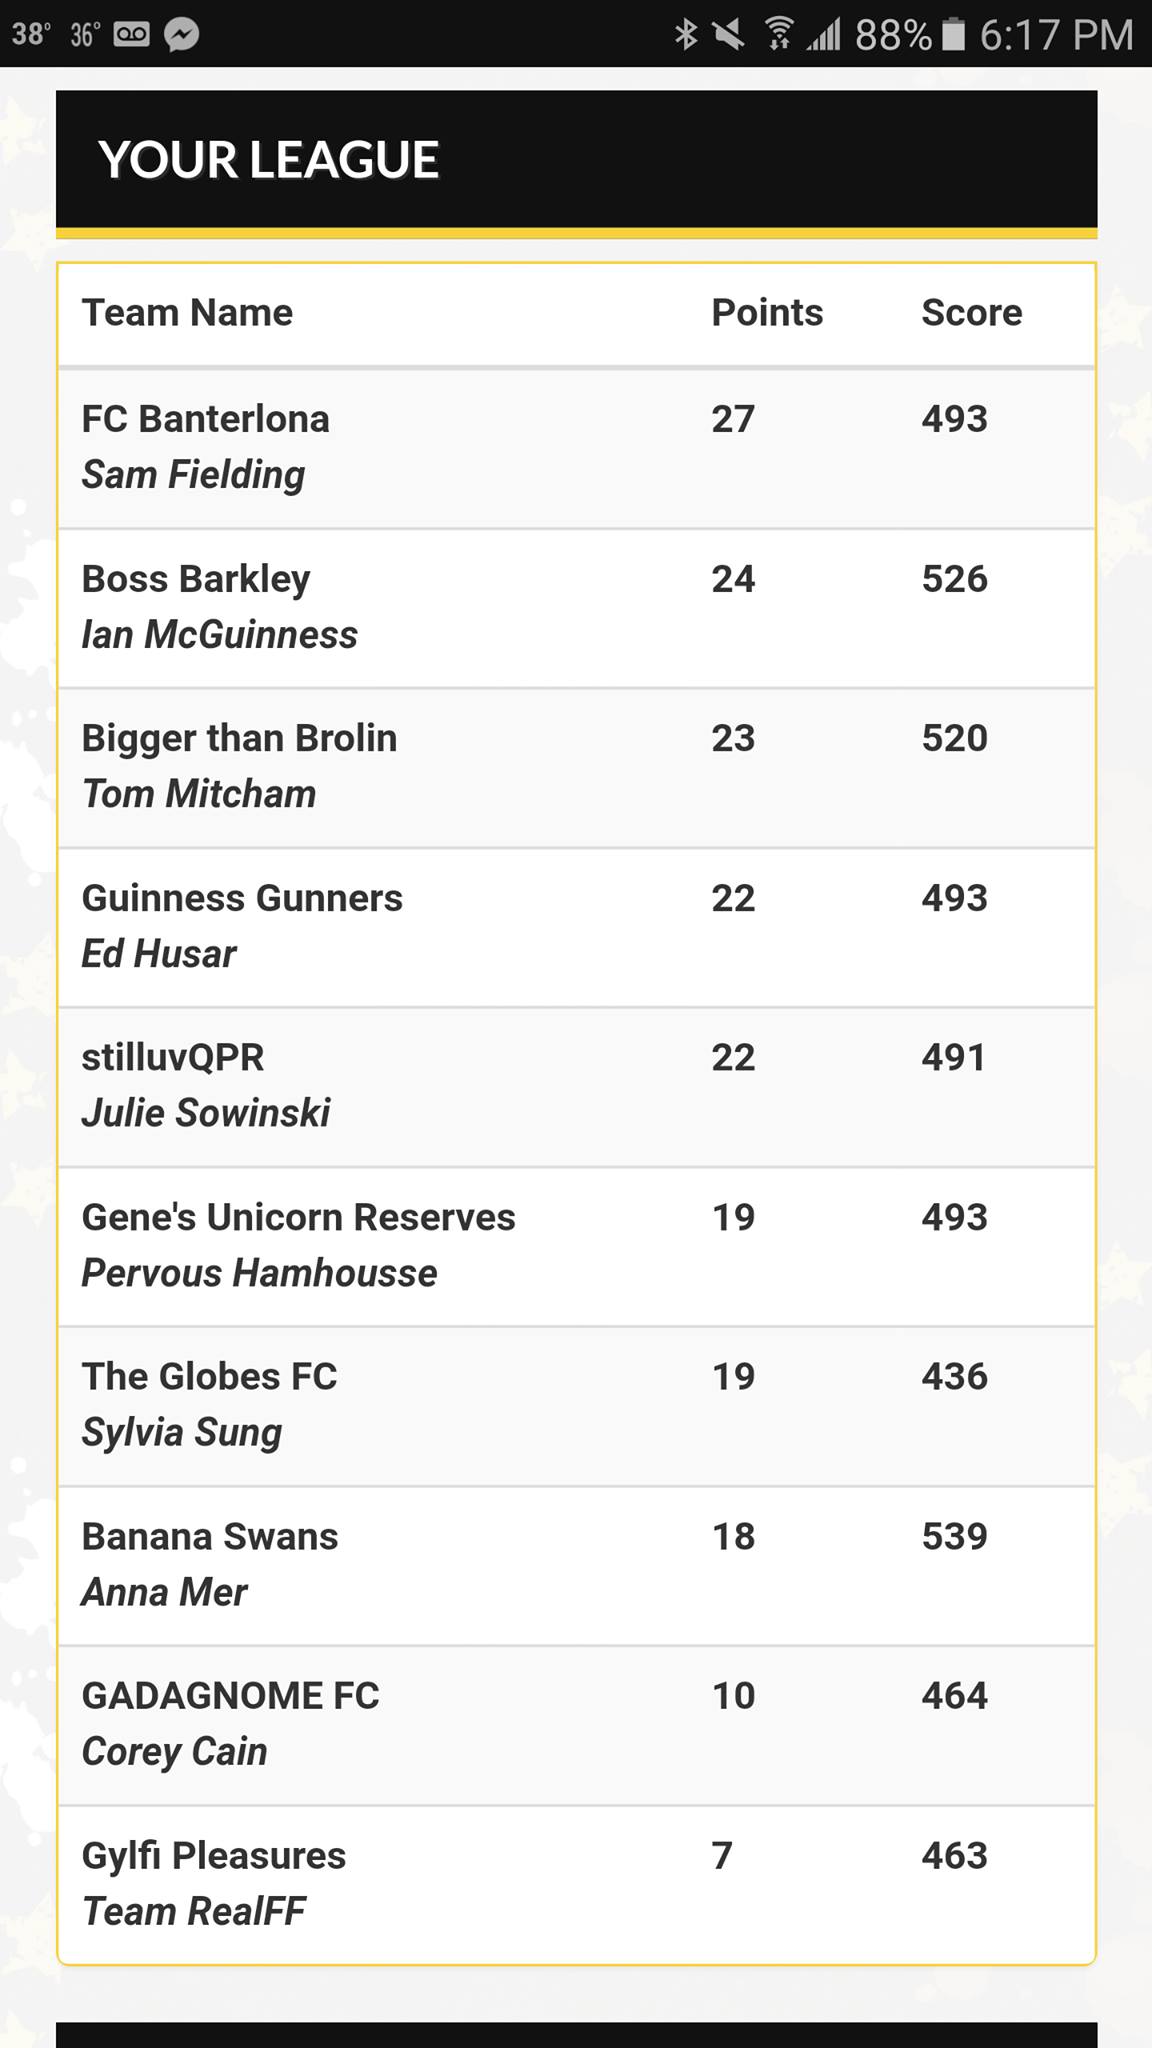
Task: Open the Boss Barkley team row
Action: 577,608
